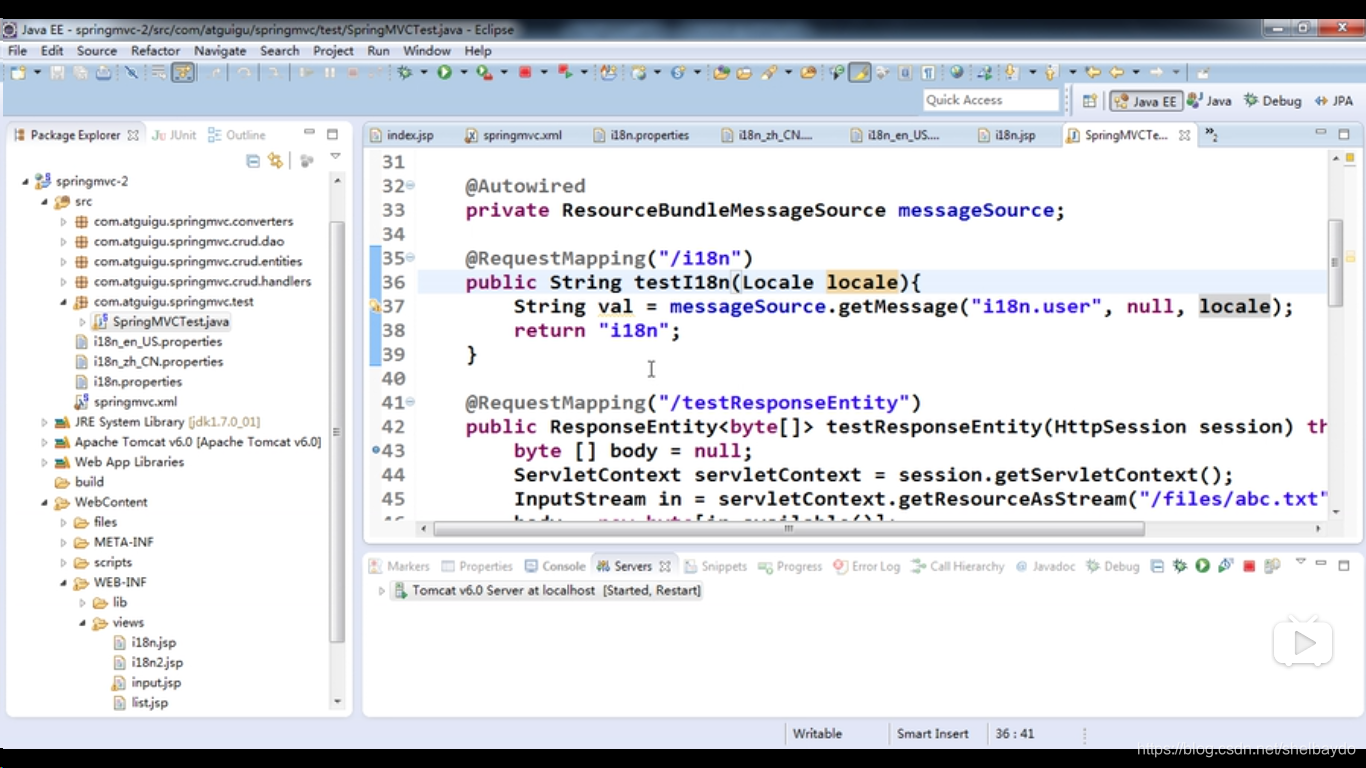Open the web browser globe icon
This screenshot has width=1366, height=768.
click(x=956, y=72)
